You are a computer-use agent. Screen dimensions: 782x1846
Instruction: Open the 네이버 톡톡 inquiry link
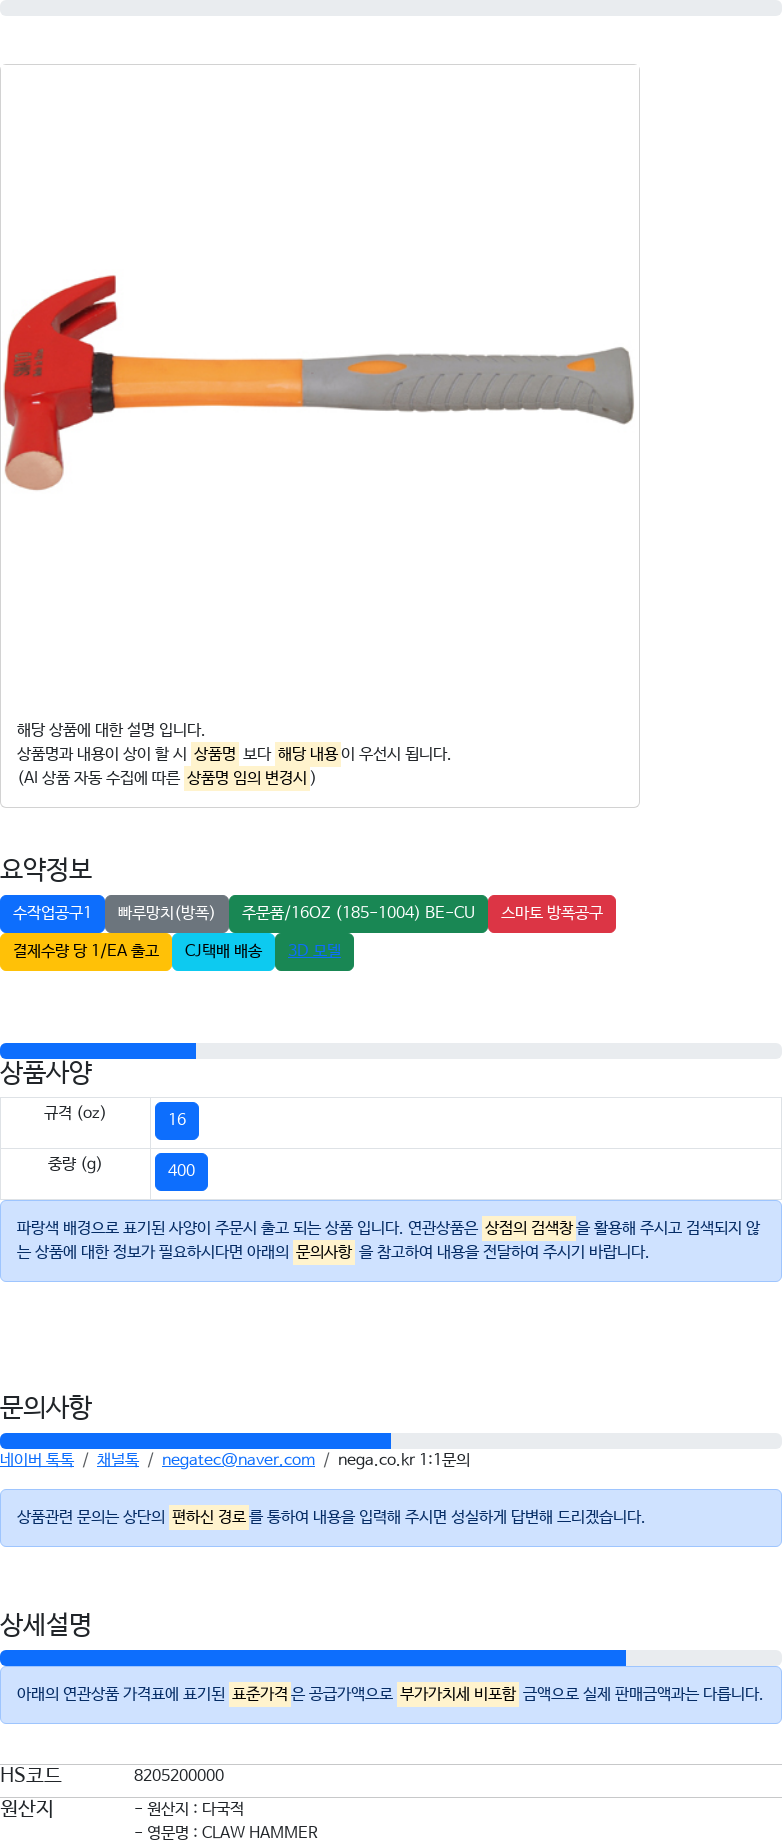(37, 1460)
